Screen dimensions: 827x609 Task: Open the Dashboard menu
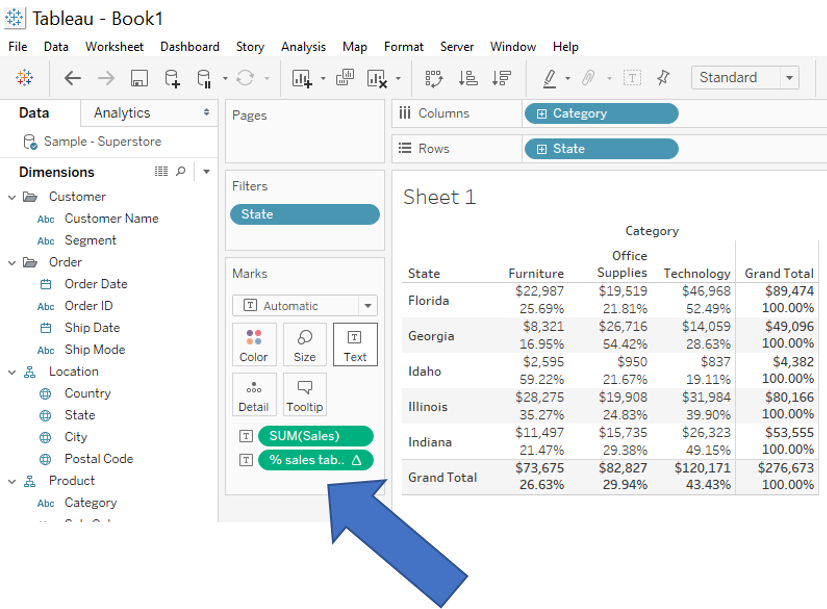click(x=189, y=46)
